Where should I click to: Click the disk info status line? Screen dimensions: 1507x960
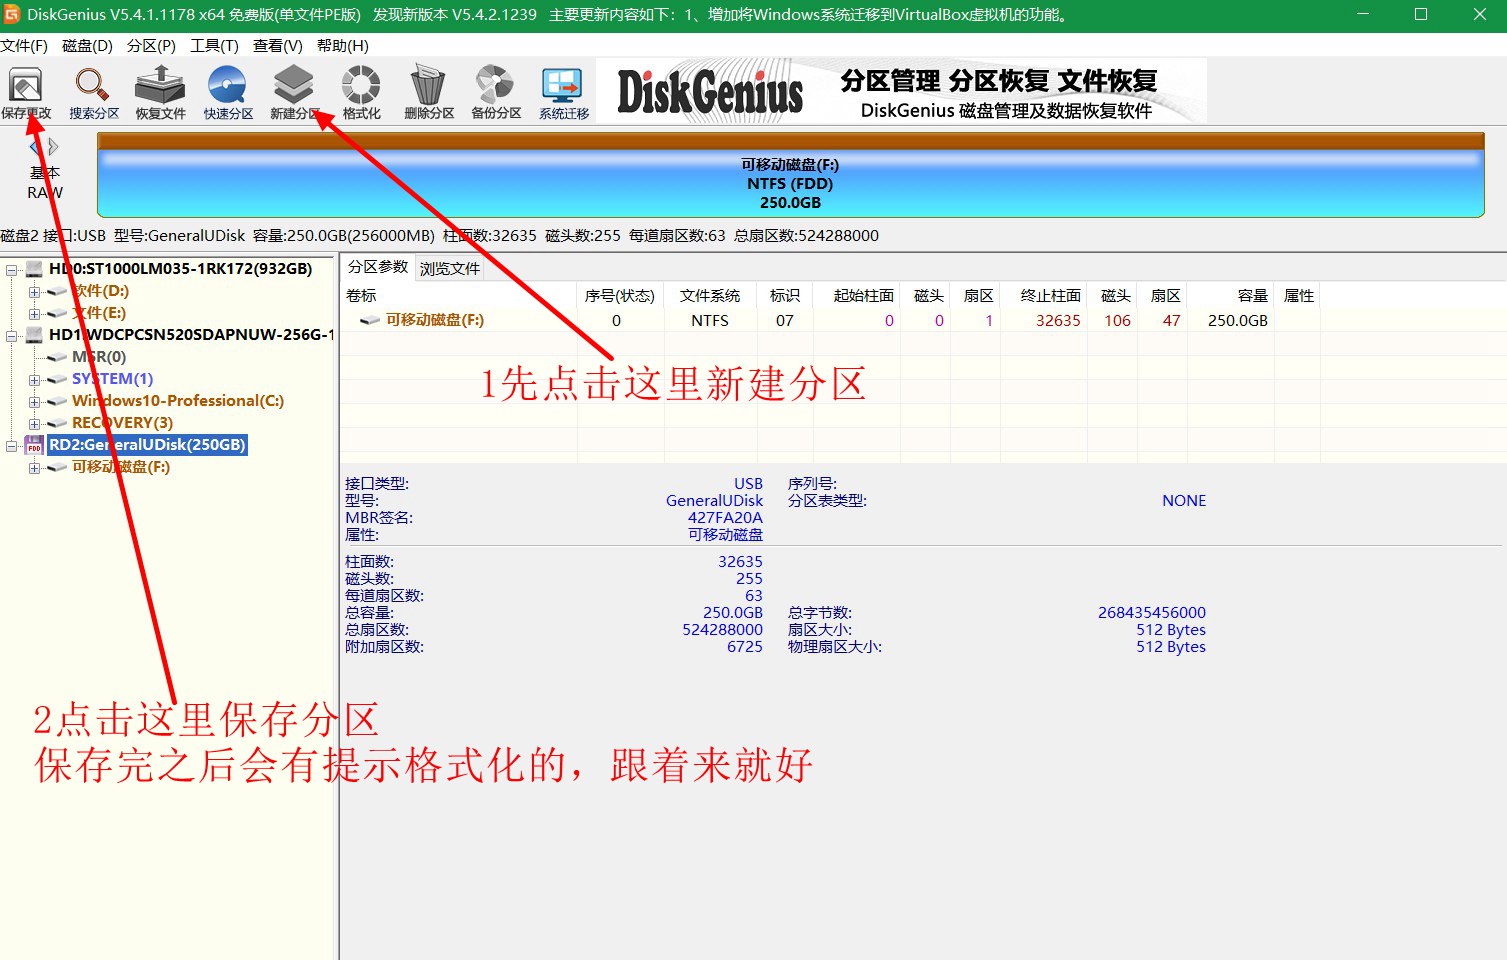[x=440, y=236]
